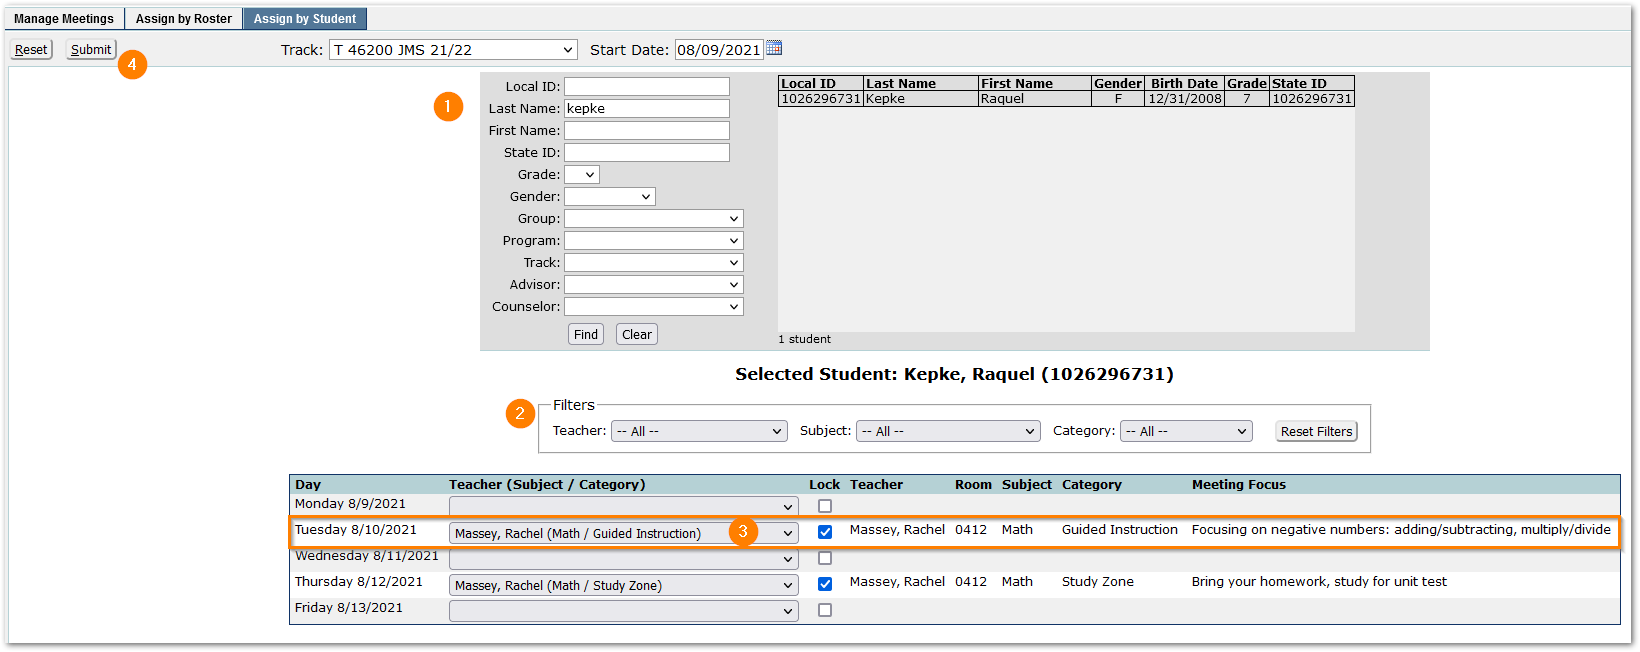Click the Submit button
Screen dimensions: 1640x652
[91, 50]
